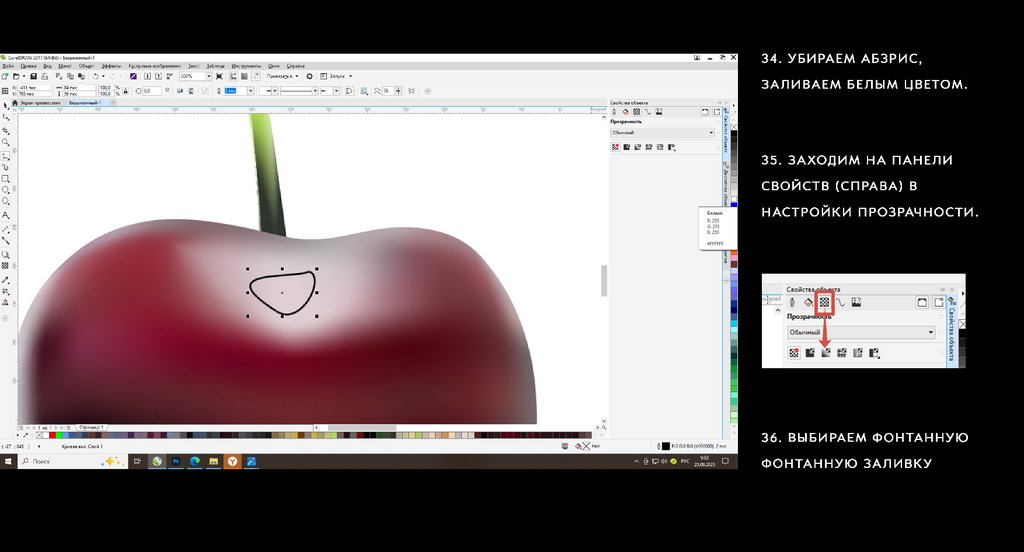Open Photoshop from the taskbar
Image resolution: width=1024 pixels, height=552 pixels.
[x=176, y=461]
